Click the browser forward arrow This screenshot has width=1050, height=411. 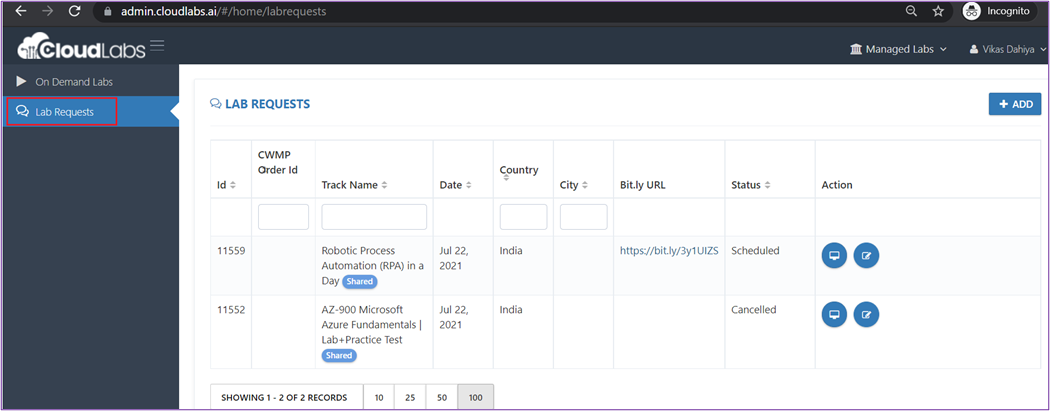click(x=48, y=11)
